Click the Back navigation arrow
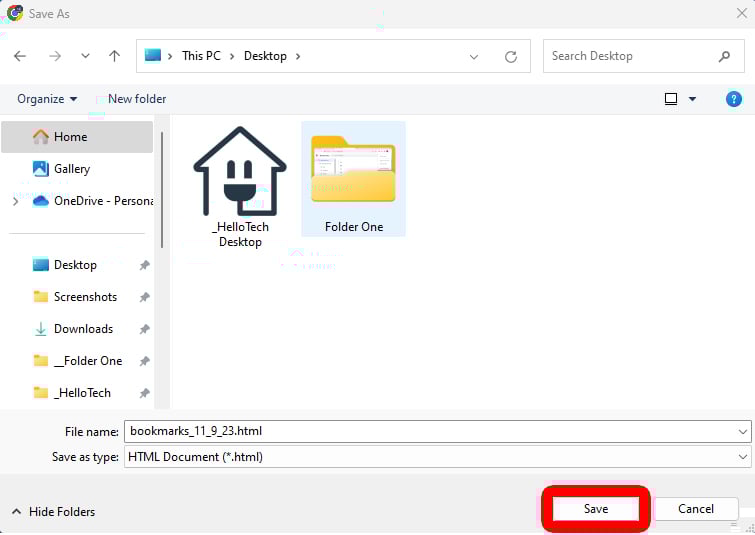Image resolution: width=755 pixels, height=535 pixels. click(20, 56)
